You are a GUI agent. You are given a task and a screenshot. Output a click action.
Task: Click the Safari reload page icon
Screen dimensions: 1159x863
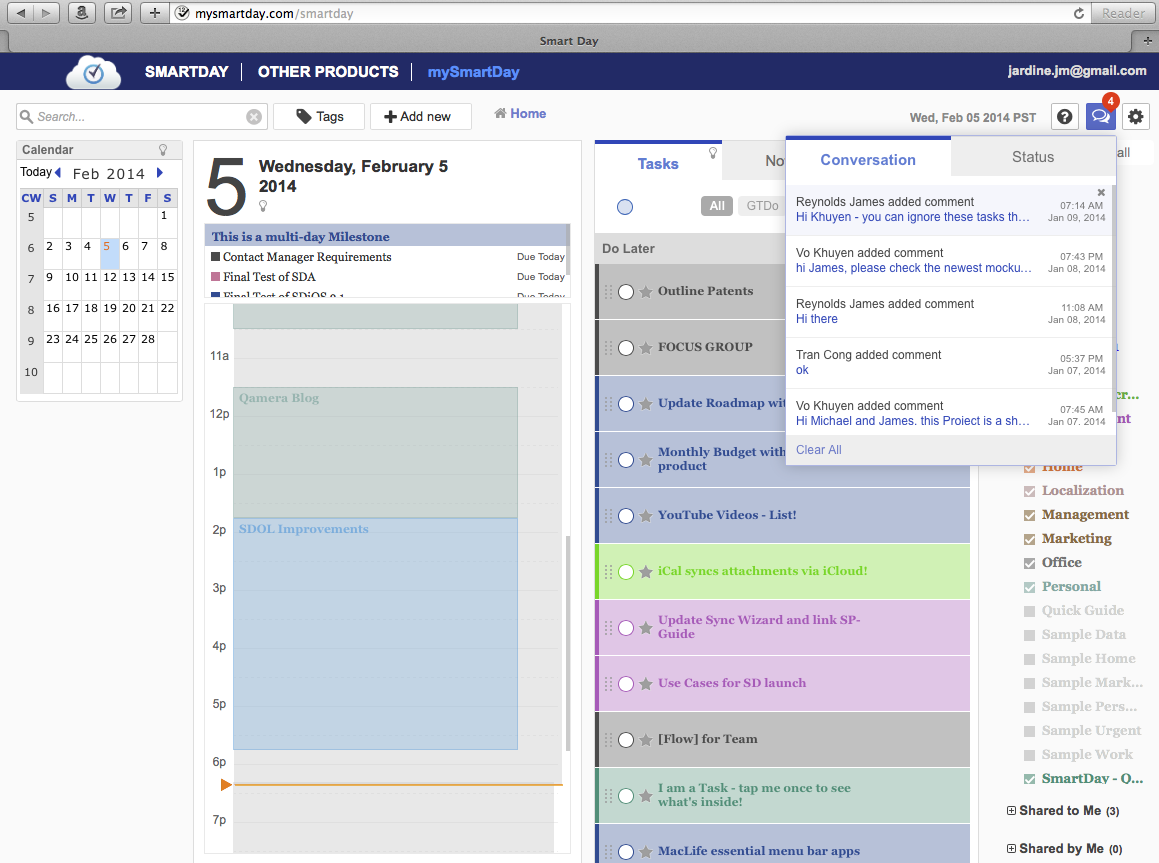click(1078, 13)
